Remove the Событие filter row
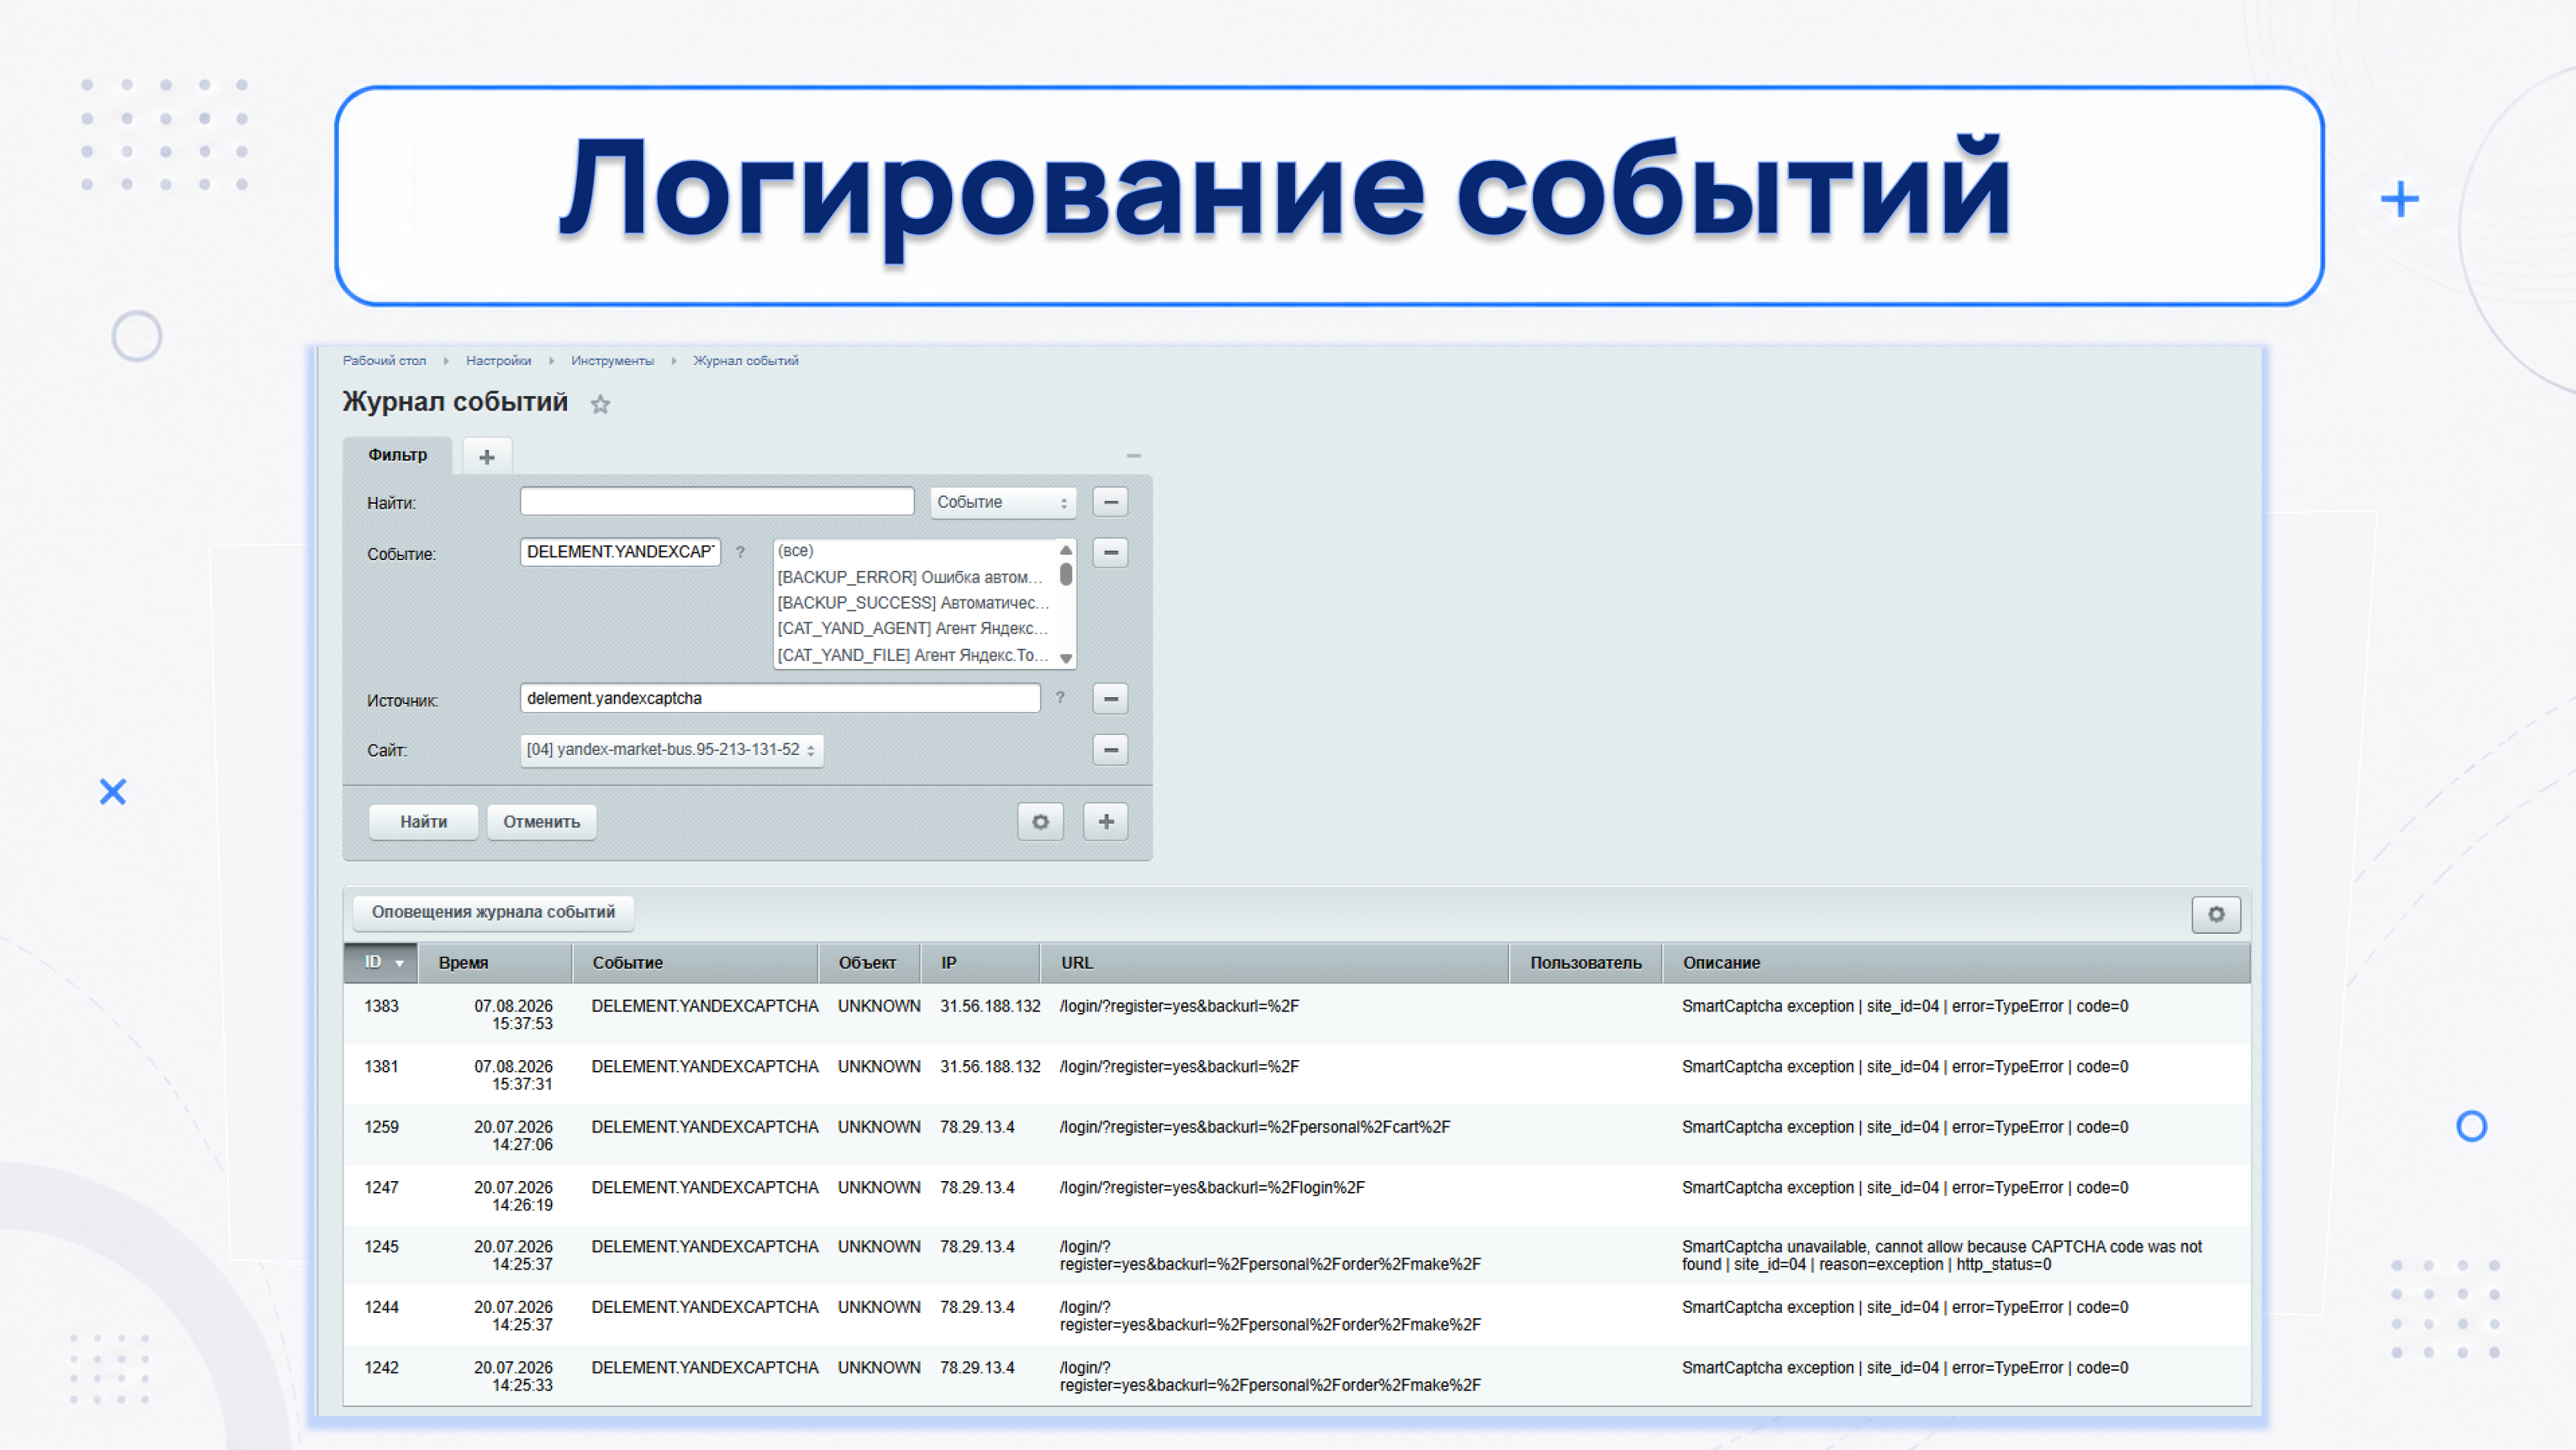The height and width of the screenshot is (1450, 2576). tap(1110, 553)
